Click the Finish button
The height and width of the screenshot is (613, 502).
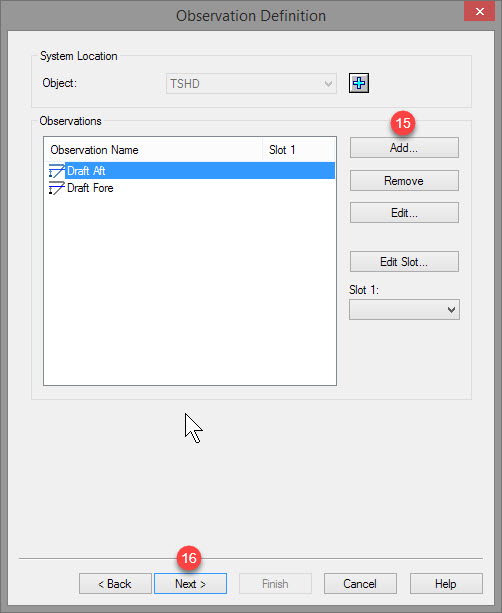pyautogui.click(x=275, y=584)
